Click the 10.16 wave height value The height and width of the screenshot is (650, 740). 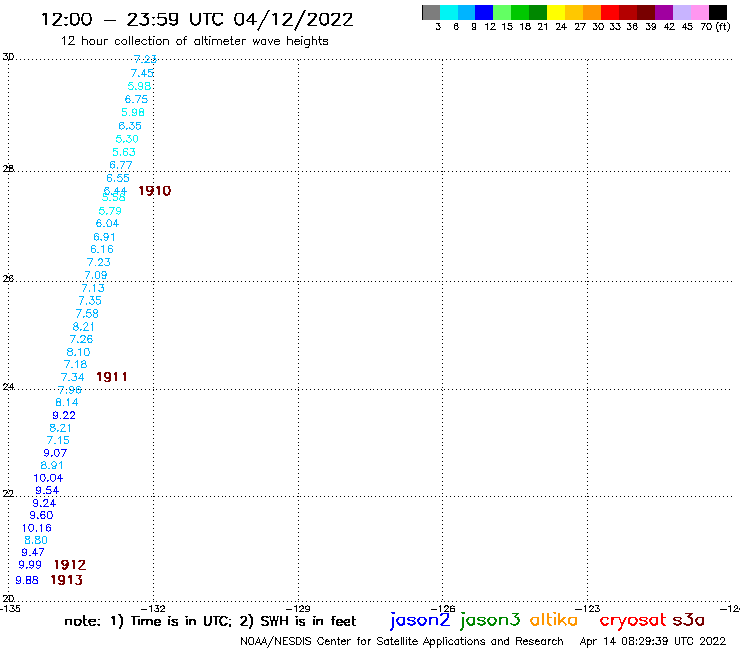coord(37,528)
